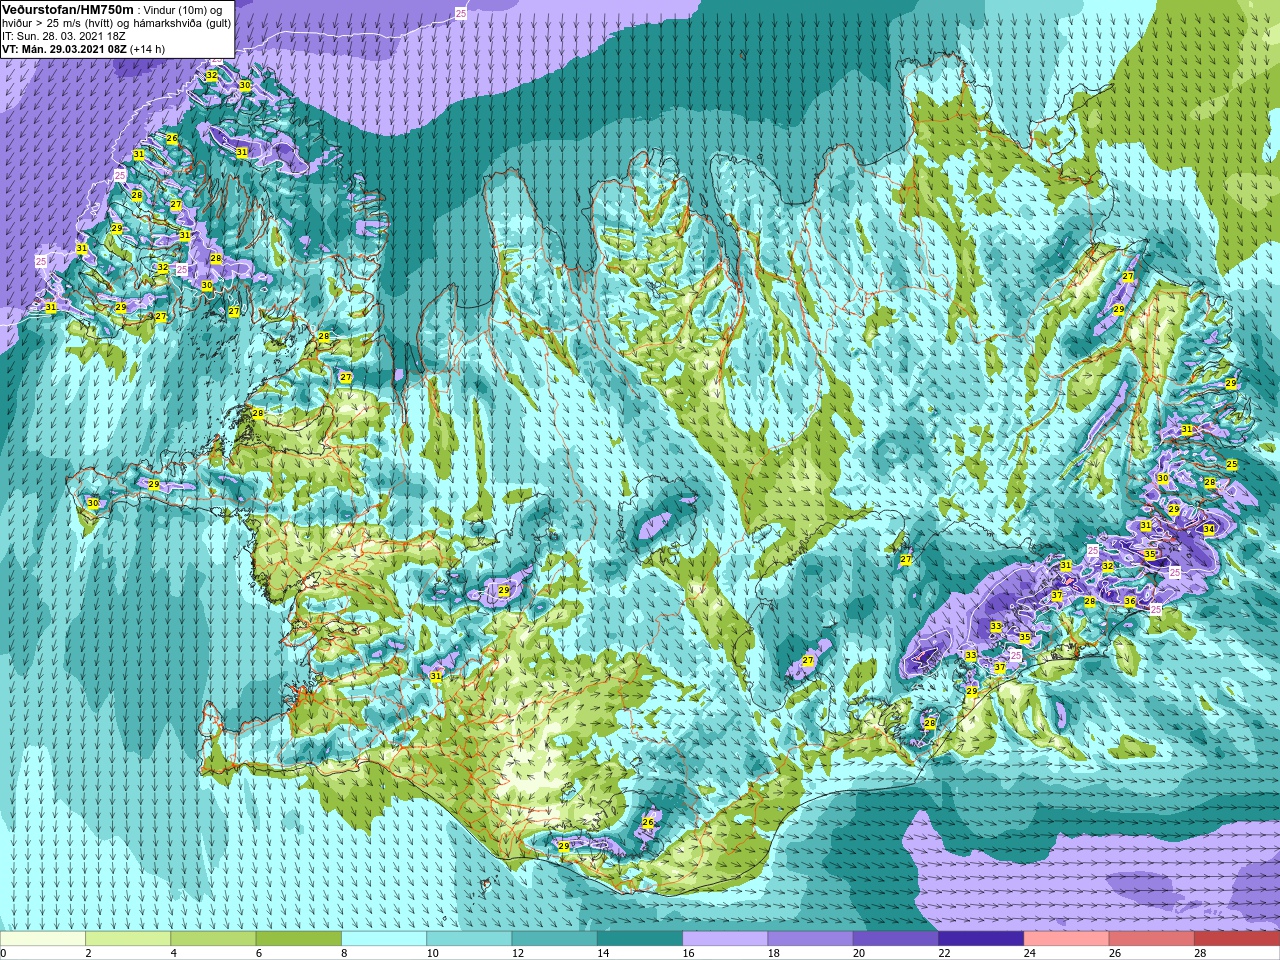The height and width of the screenshot is (960, 1280).
Task: Select the legend scale tick label "28"
Action: coord(1199,953)
